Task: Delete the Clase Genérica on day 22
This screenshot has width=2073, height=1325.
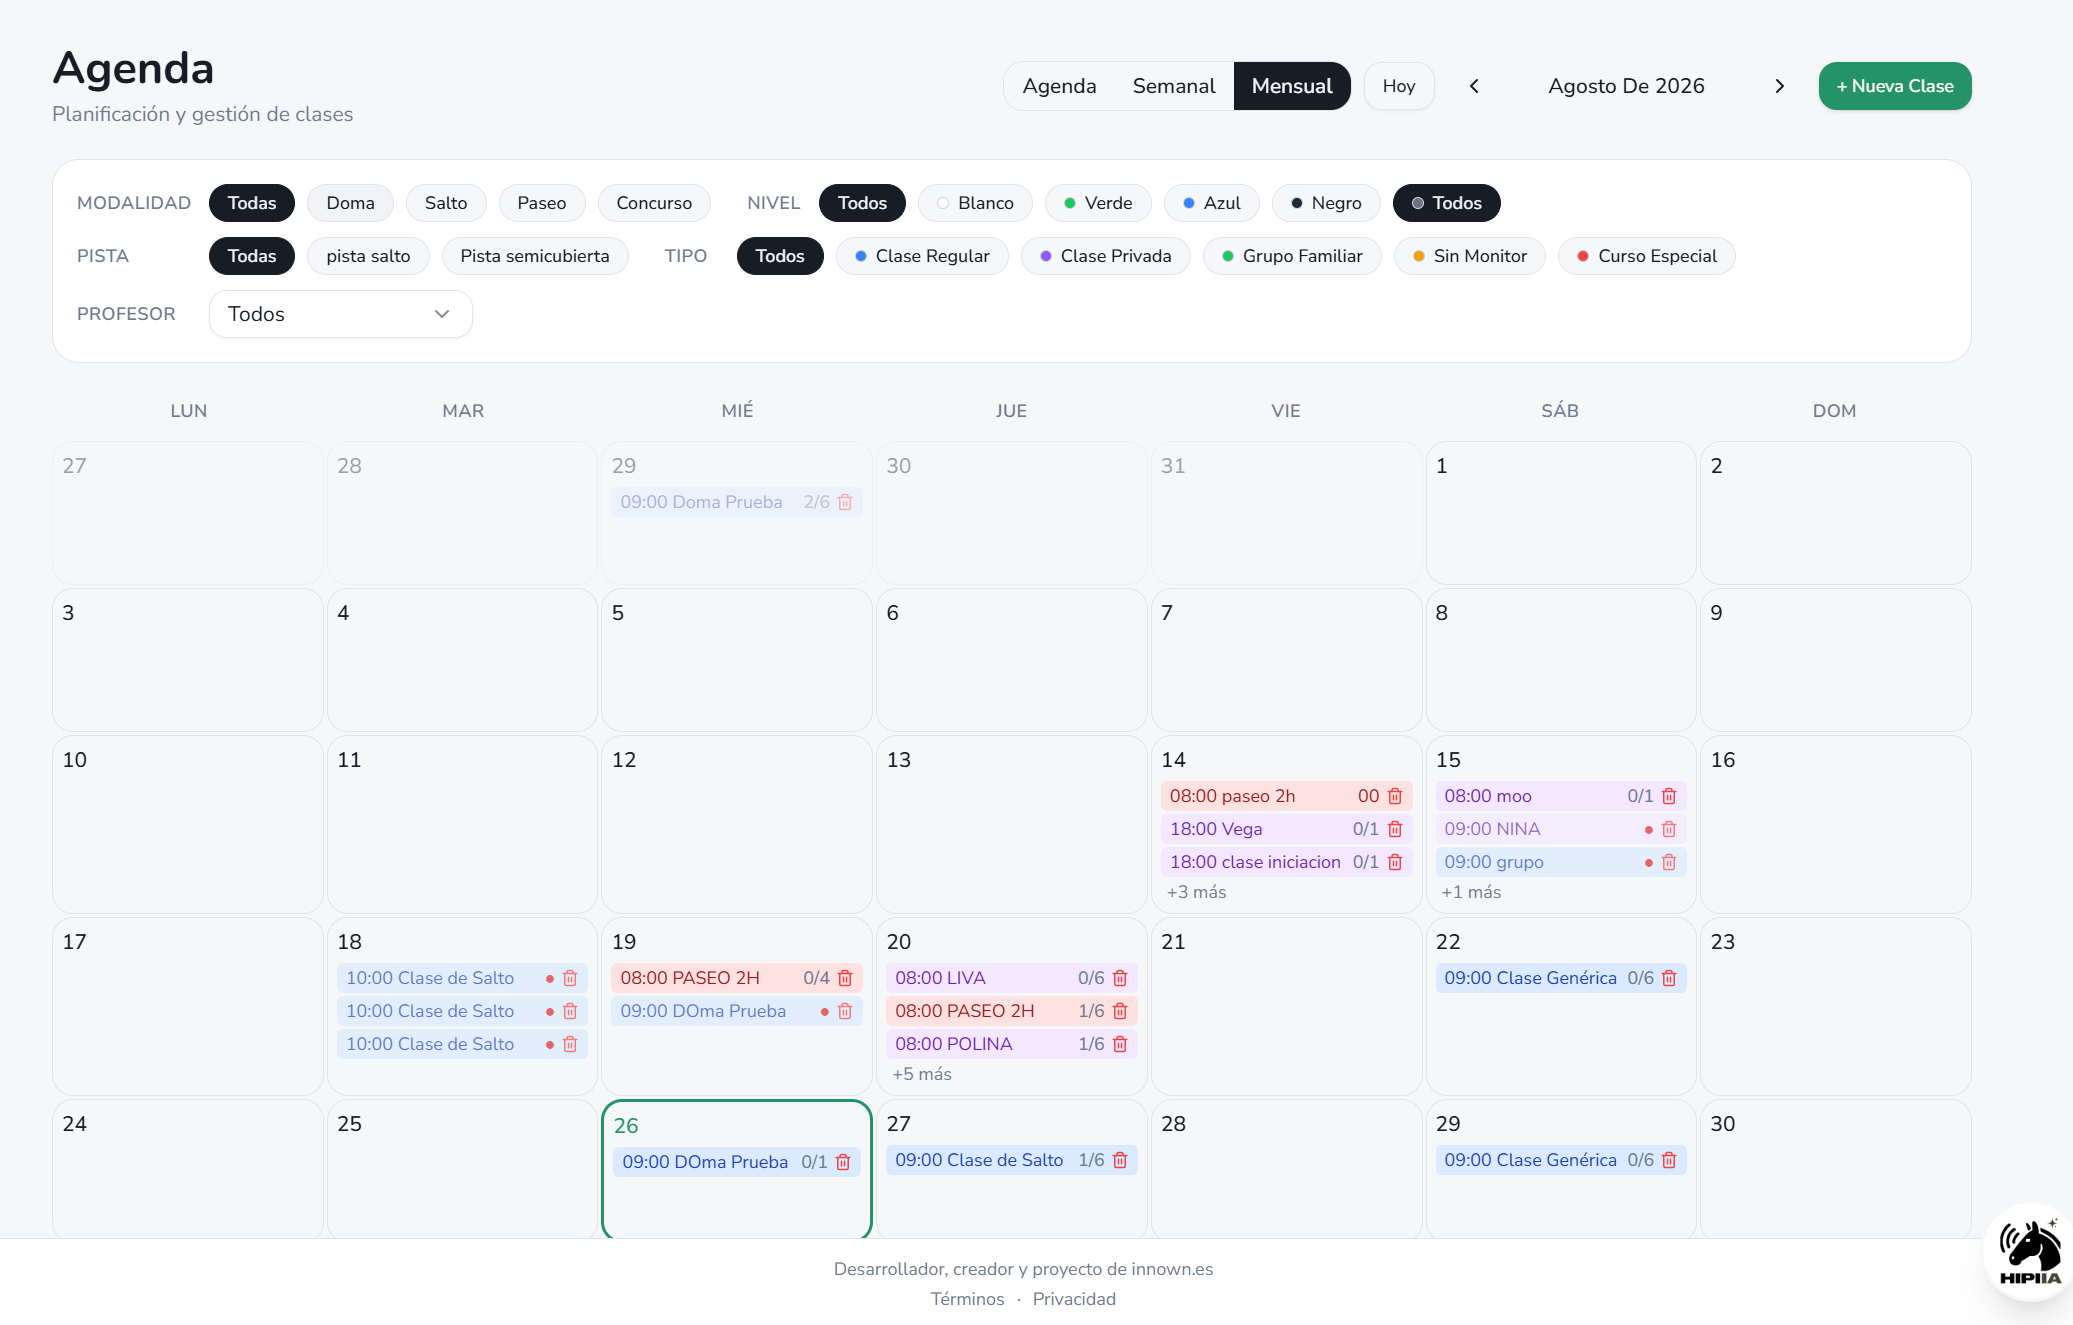Action: click(x=1669, y=978)
